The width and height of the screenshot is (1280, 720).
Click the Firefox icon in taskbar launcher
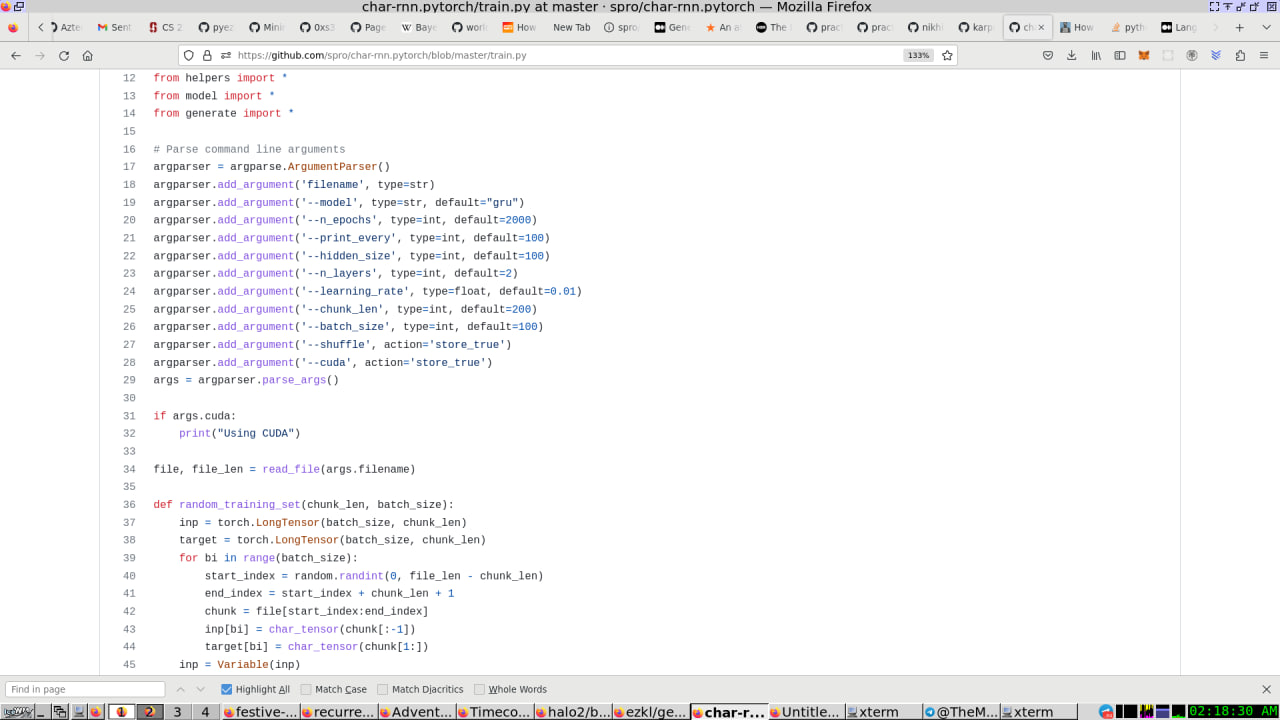point(96,712)
